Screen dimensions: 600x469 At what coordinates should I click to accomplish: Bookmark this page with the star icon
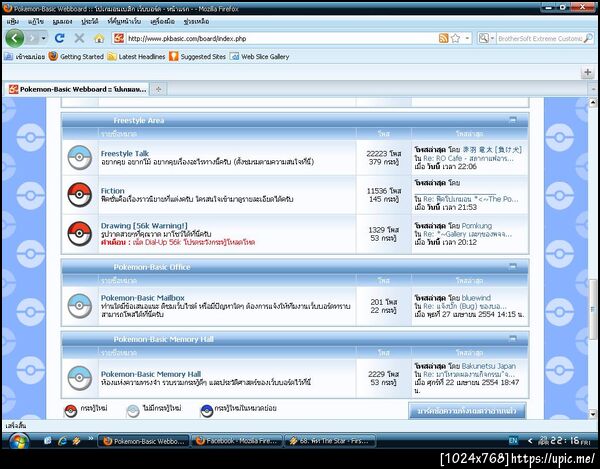pos(455,38)
